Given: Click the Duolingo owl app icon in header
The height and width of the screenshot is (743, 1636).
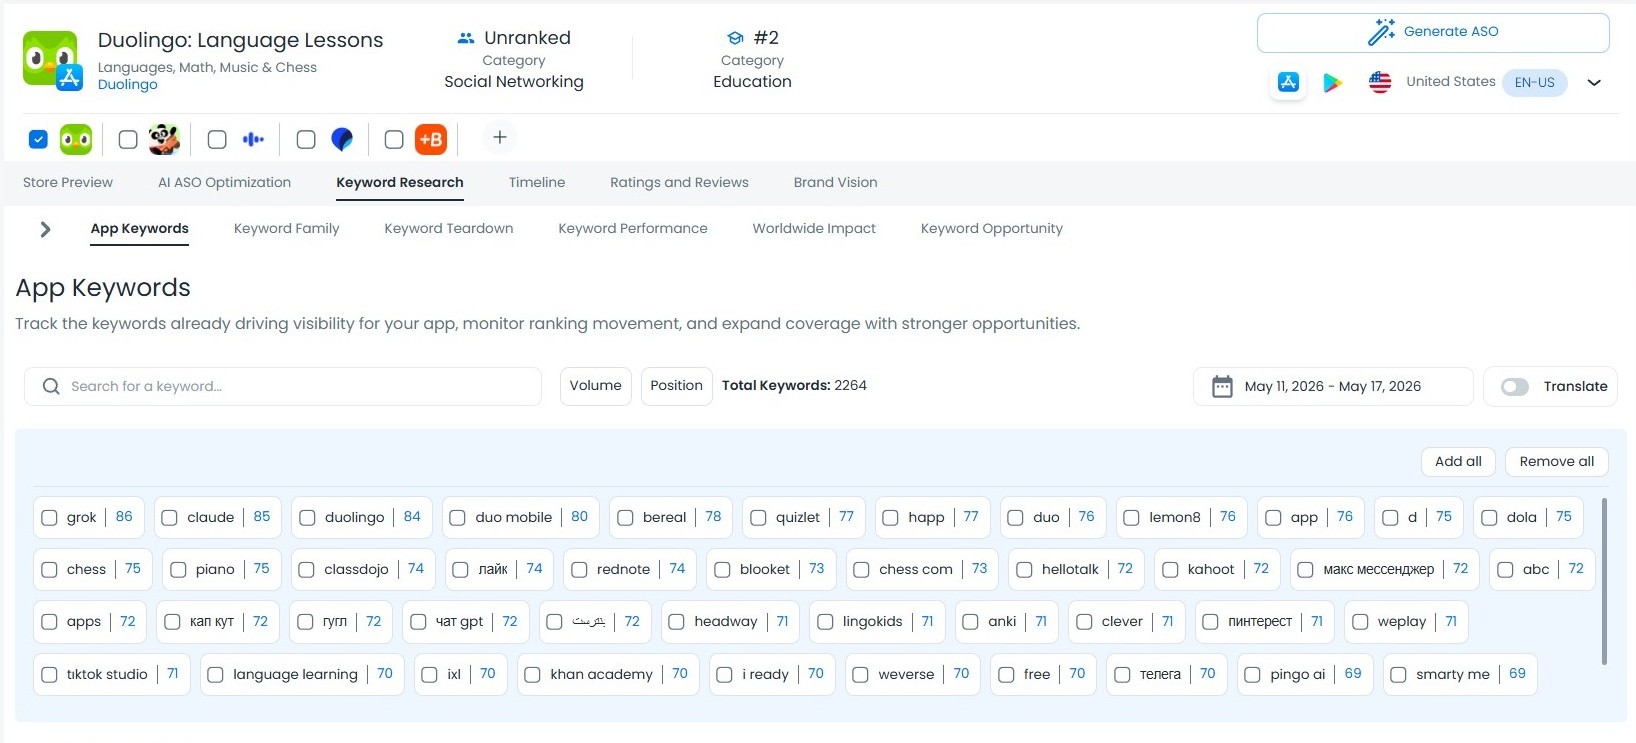Looking at the screenshot, I should point(50,58).
